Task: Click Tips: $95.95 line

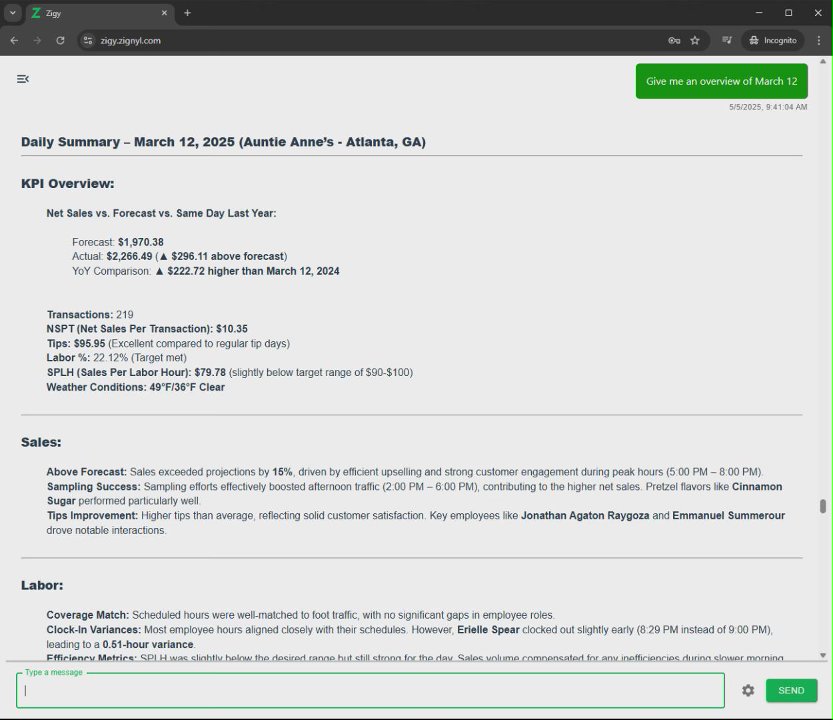Action: point(168,343)
